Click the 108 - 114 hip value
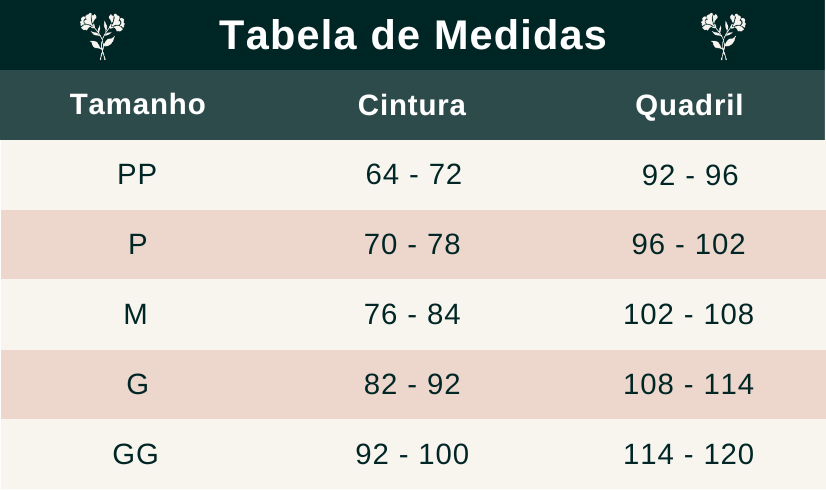This screenshot has width=826, height=490. (689, 384)
